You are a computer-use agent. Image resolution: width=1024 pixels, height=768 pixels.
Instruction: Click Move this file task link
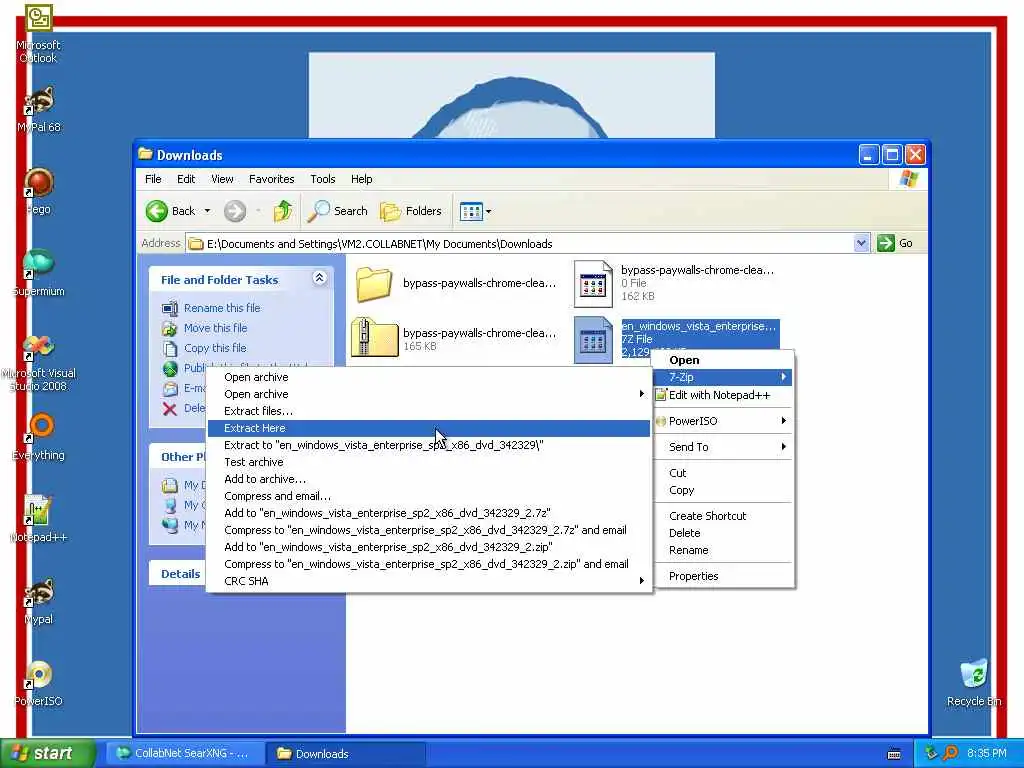click(x=216, y=328)
